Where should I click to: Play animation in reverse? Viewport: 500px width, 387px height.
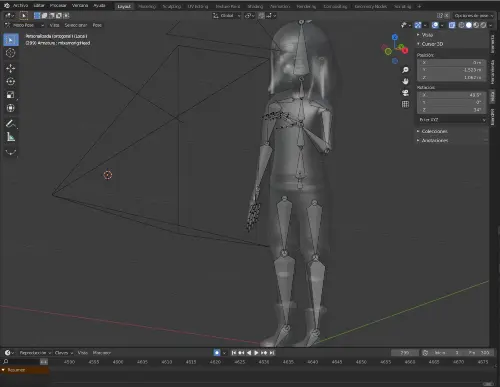pyautogui.click(x=249, y=353)
